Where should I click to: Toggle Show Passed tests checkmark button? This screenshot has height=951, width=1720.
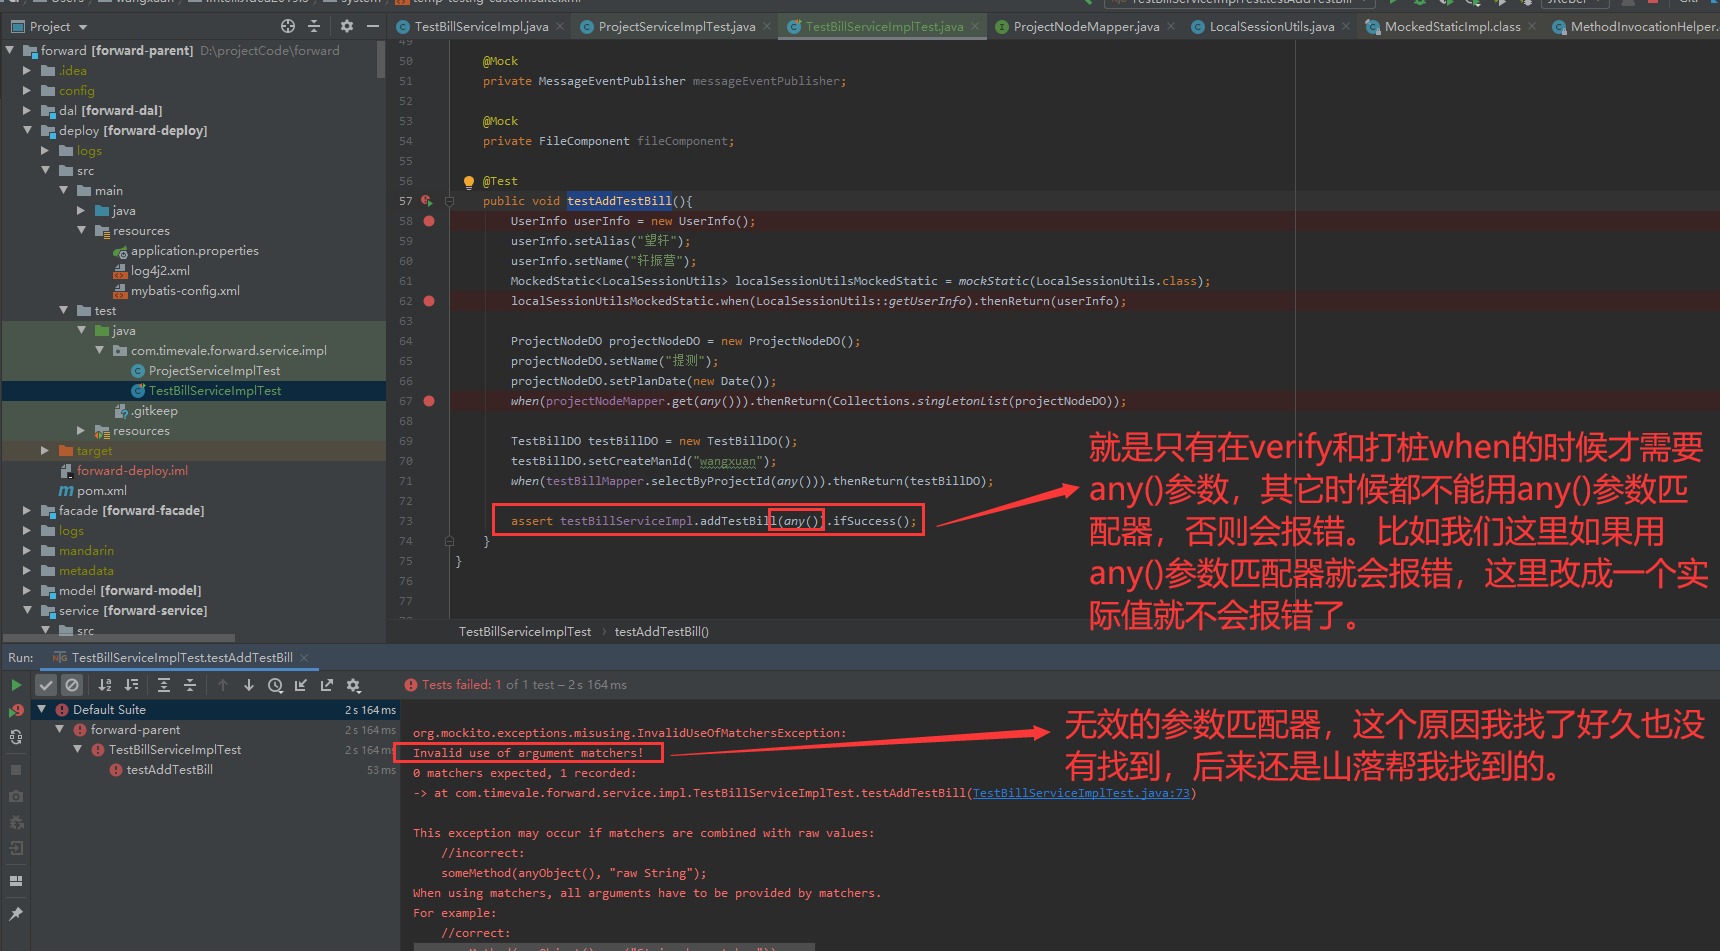(46, 685)
